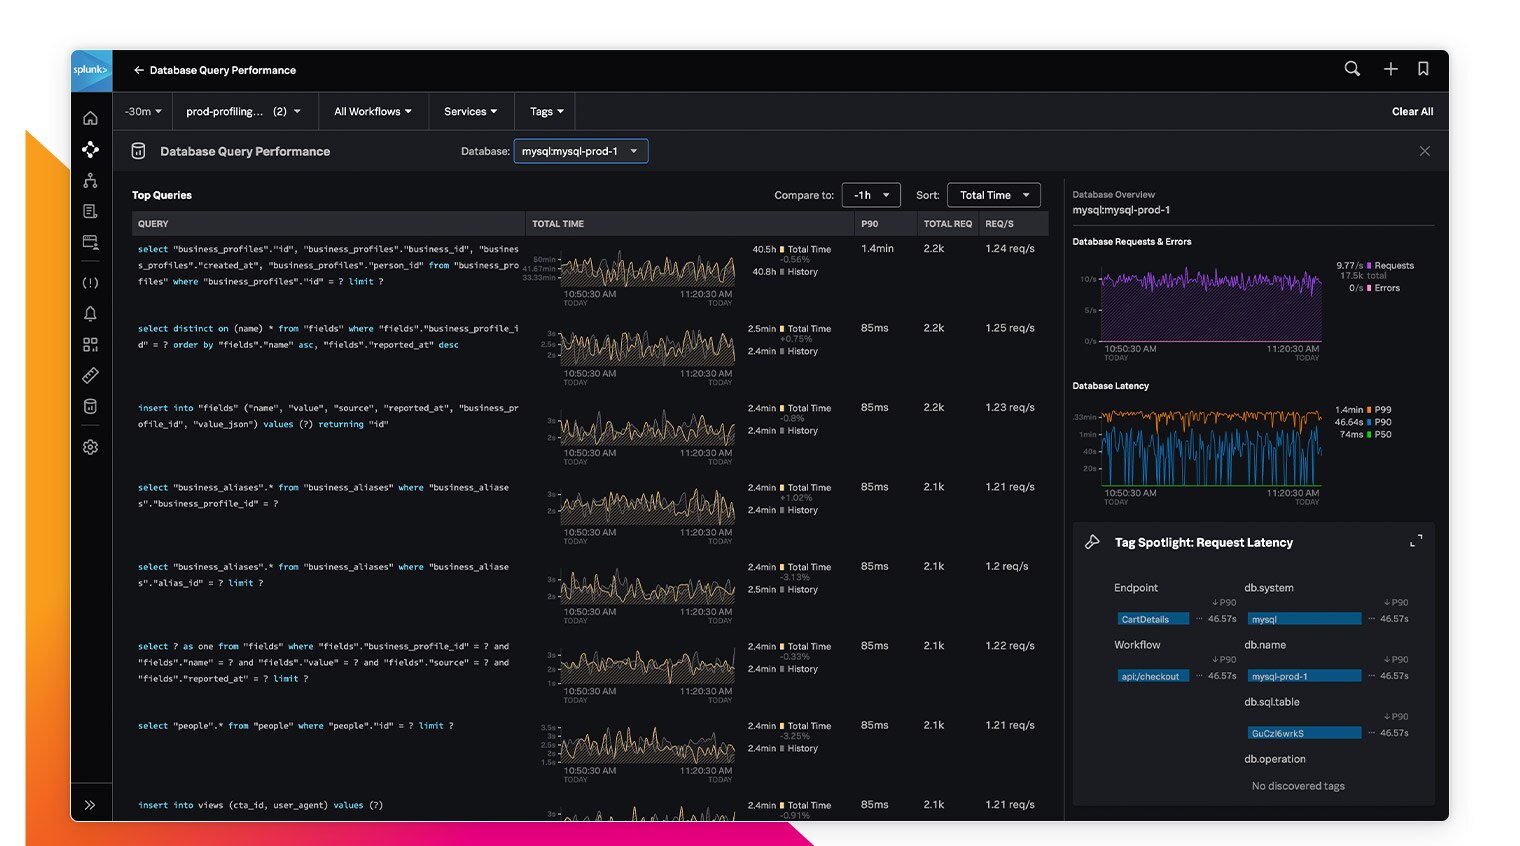Open the Log Observer icon in sidebar
The height and width of the screenshot is (846, 1520).
pos(90,211)
